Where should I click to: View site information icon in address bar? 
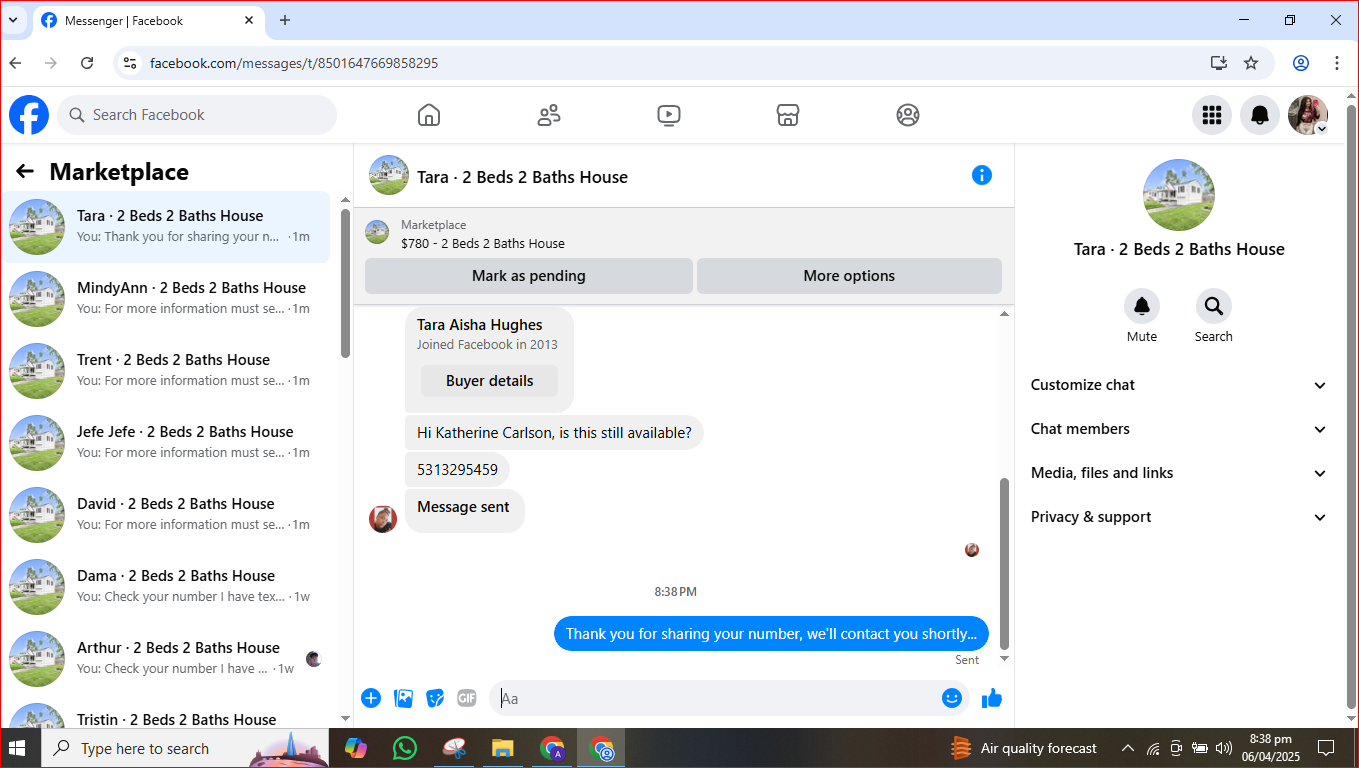click(129, 63)
